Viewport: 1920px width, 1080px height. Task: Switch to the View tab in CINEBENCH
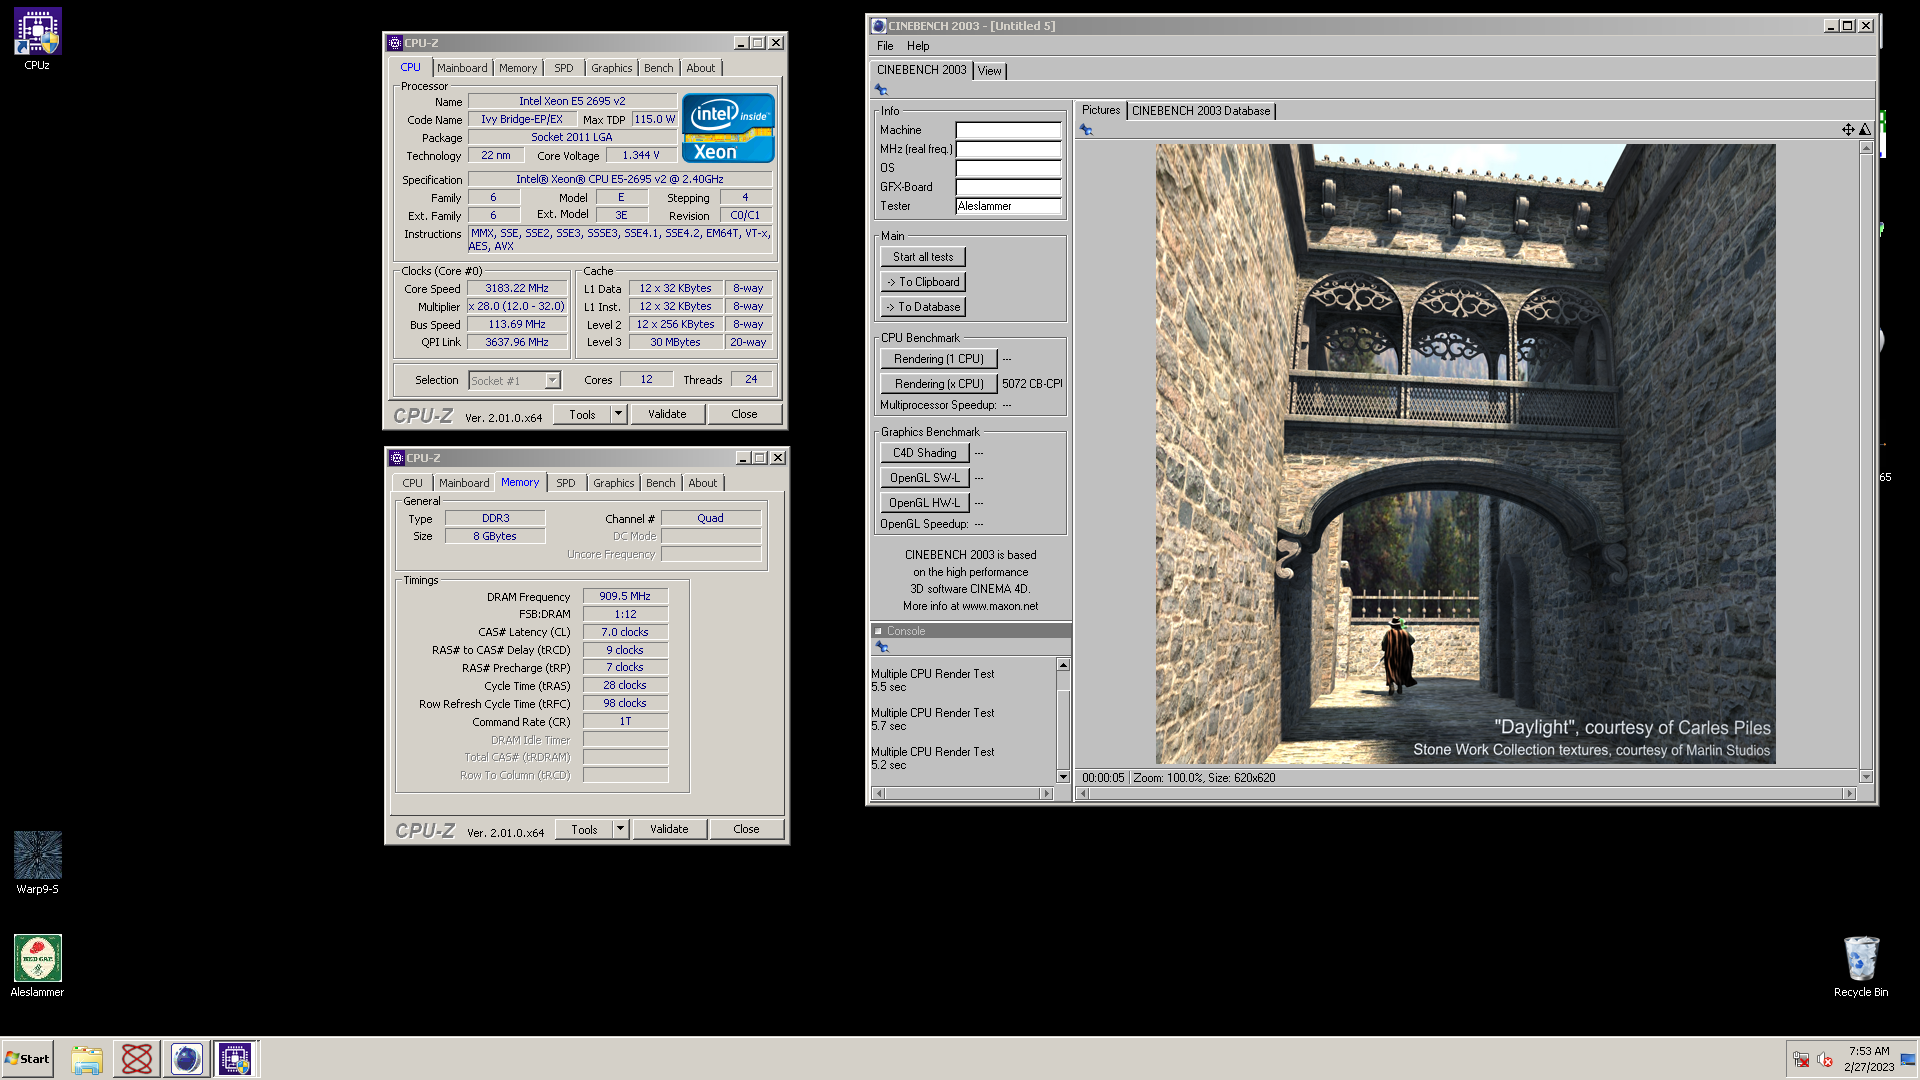click(990, 71)
